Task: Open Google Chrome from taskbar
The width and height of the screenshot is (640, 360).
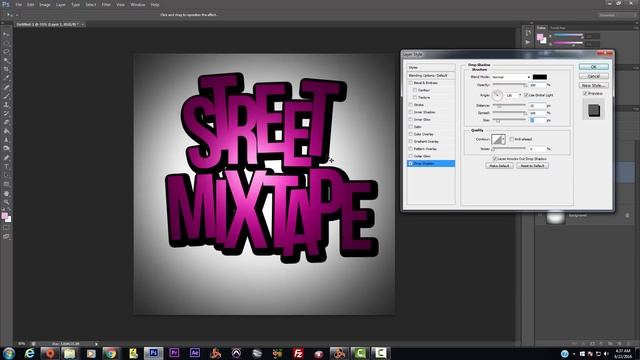Action: pyautogui.click(x=110, y=353)
